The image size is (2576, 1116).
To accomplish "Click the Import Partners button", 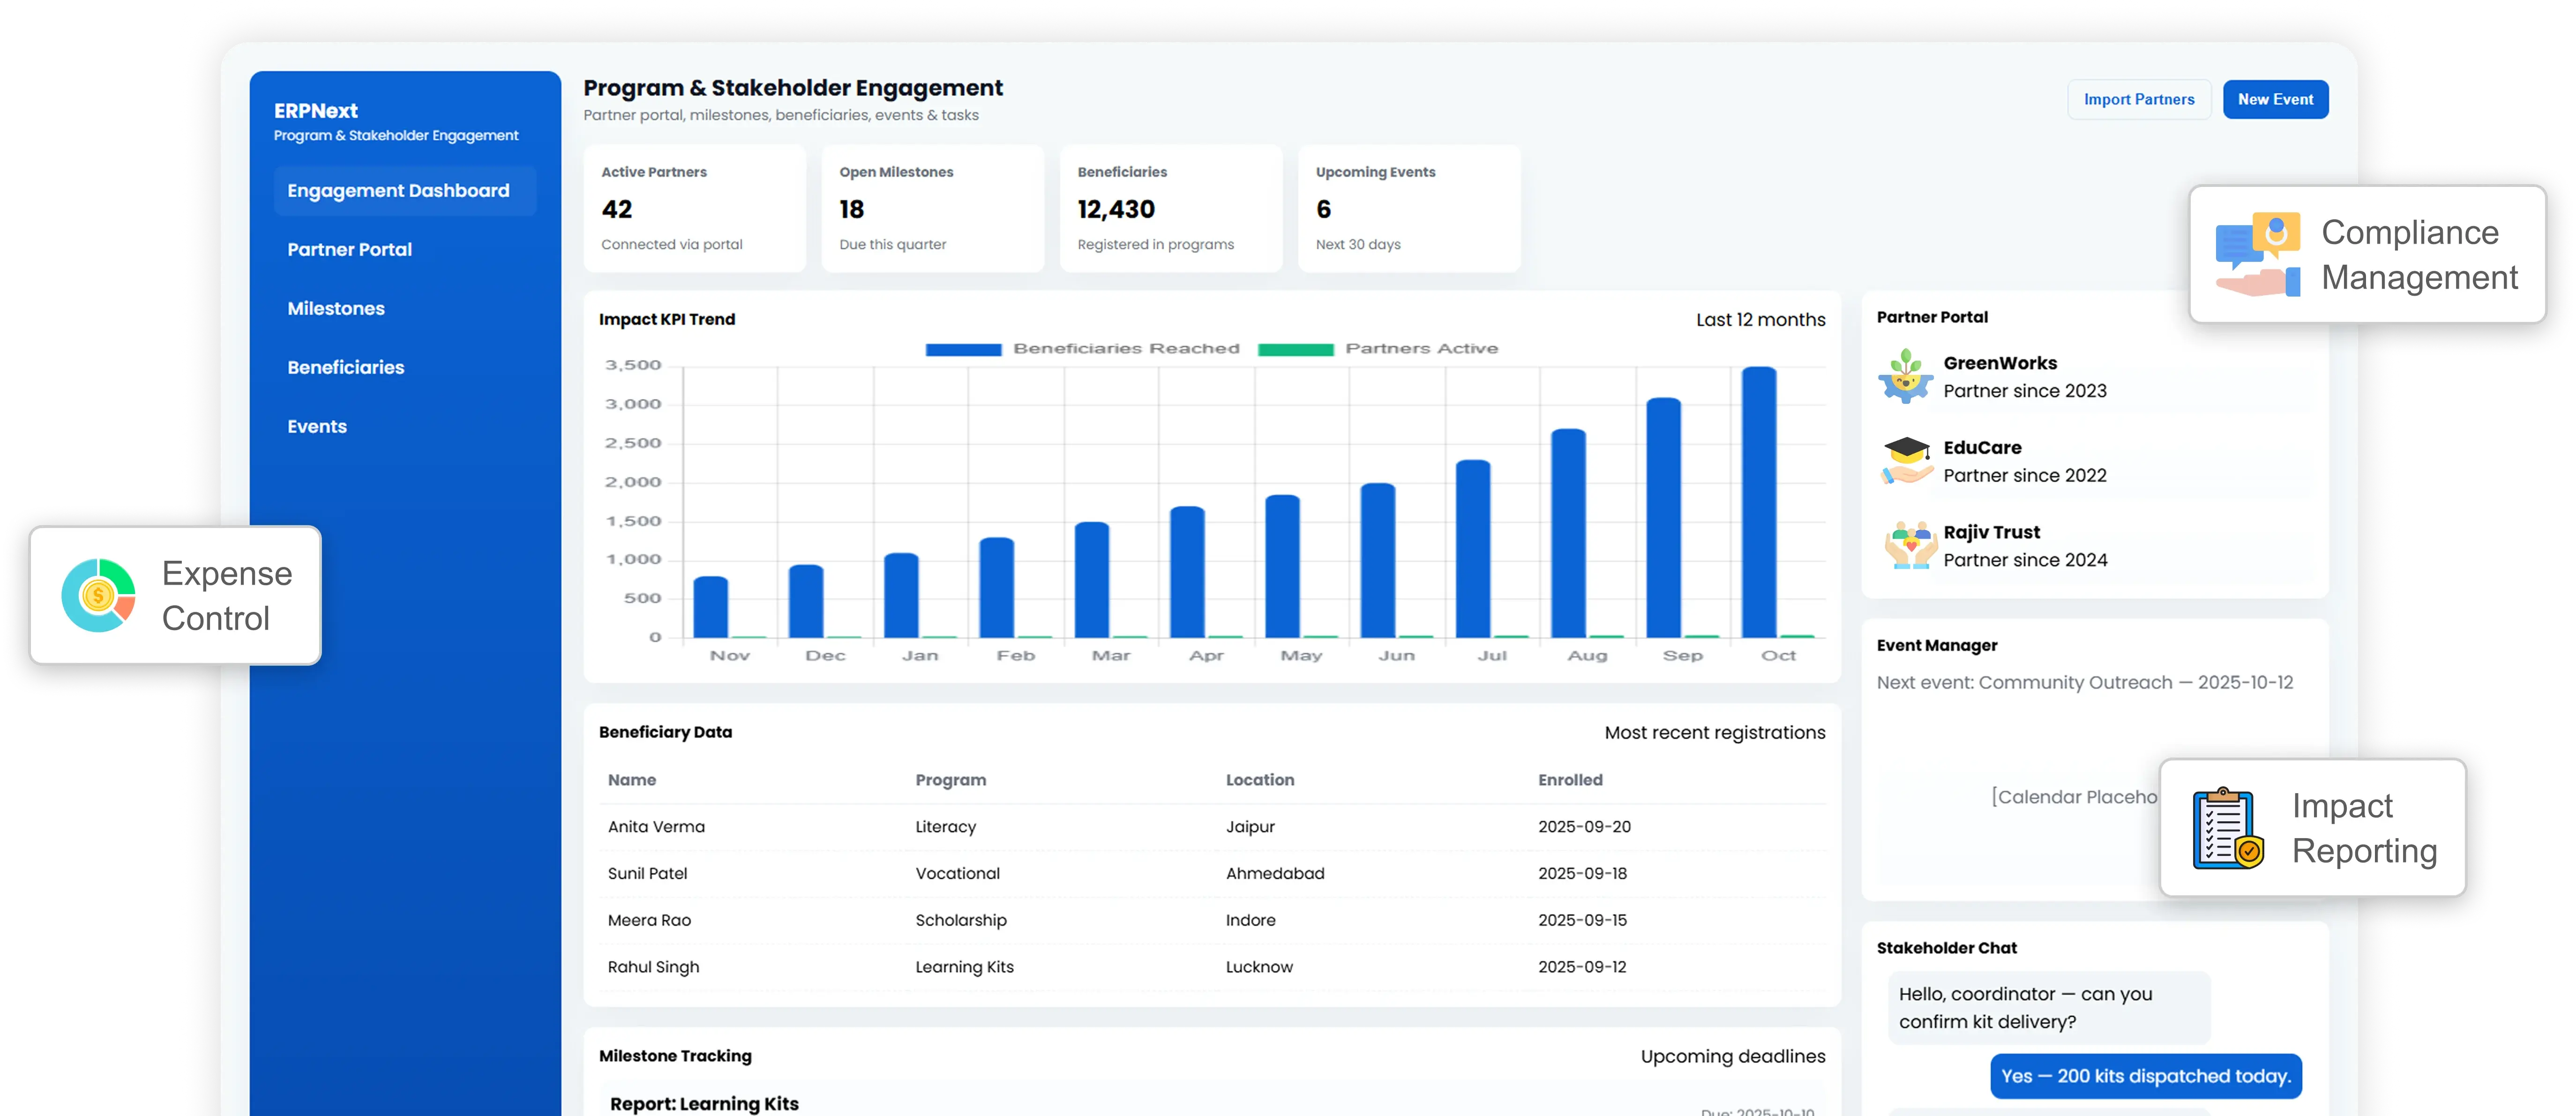I will (2139, 99).
